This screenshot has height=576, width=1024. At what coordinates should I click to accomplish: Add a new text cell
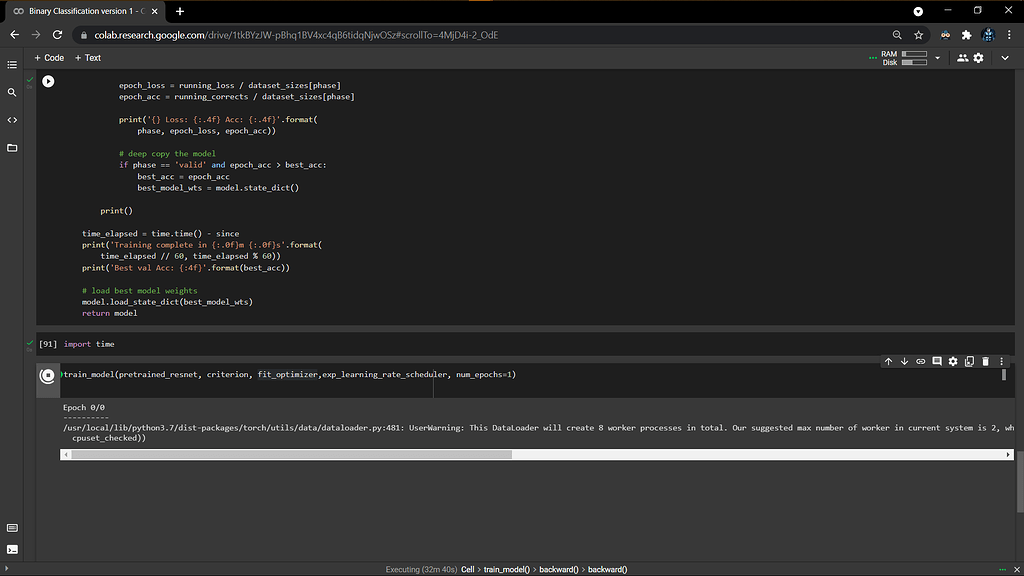click(x=88, y=57)
